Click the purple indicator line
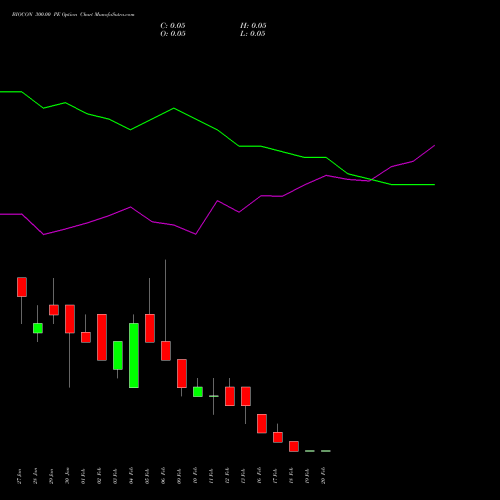500x500 pixels. (x=218, y=201)
